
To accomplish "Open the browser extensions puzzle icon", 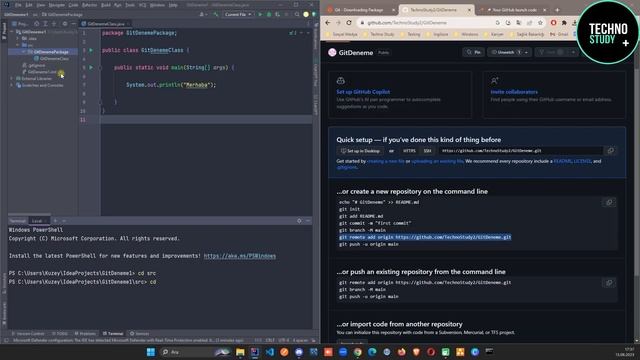I will coord(564,23).
